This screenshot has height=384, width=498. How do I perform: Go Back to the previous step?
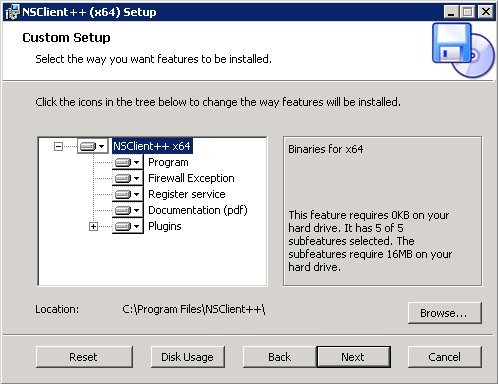click(x=280, y=357)
